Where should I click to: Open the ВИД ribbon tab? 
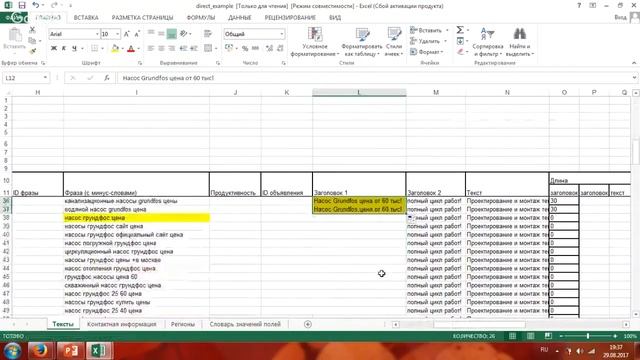tap(335, 18)
